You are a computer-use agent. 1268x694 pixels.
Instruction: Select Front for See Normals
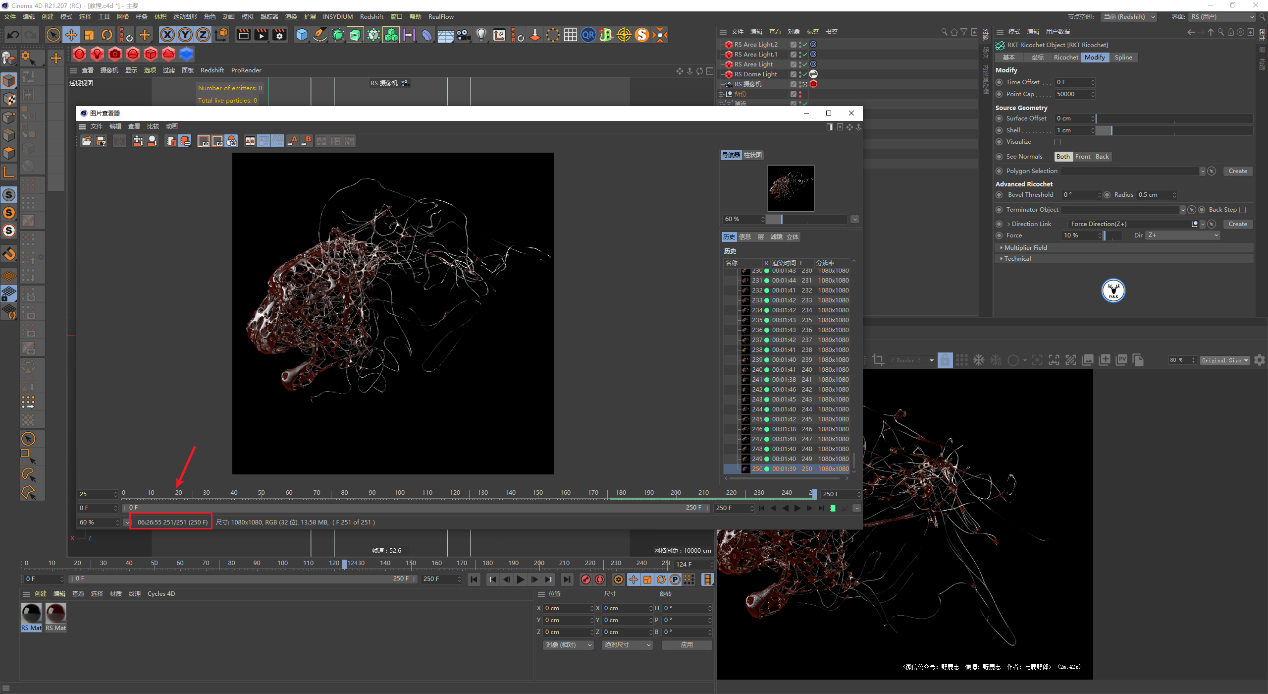(1083, 157)
